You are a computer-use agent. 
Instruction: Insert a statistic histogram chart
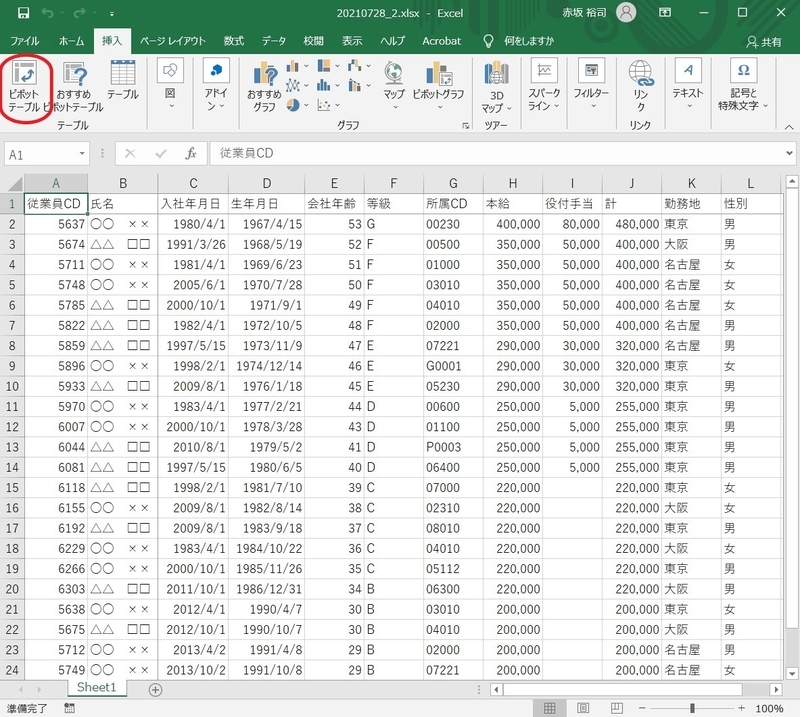coord(324,85)
